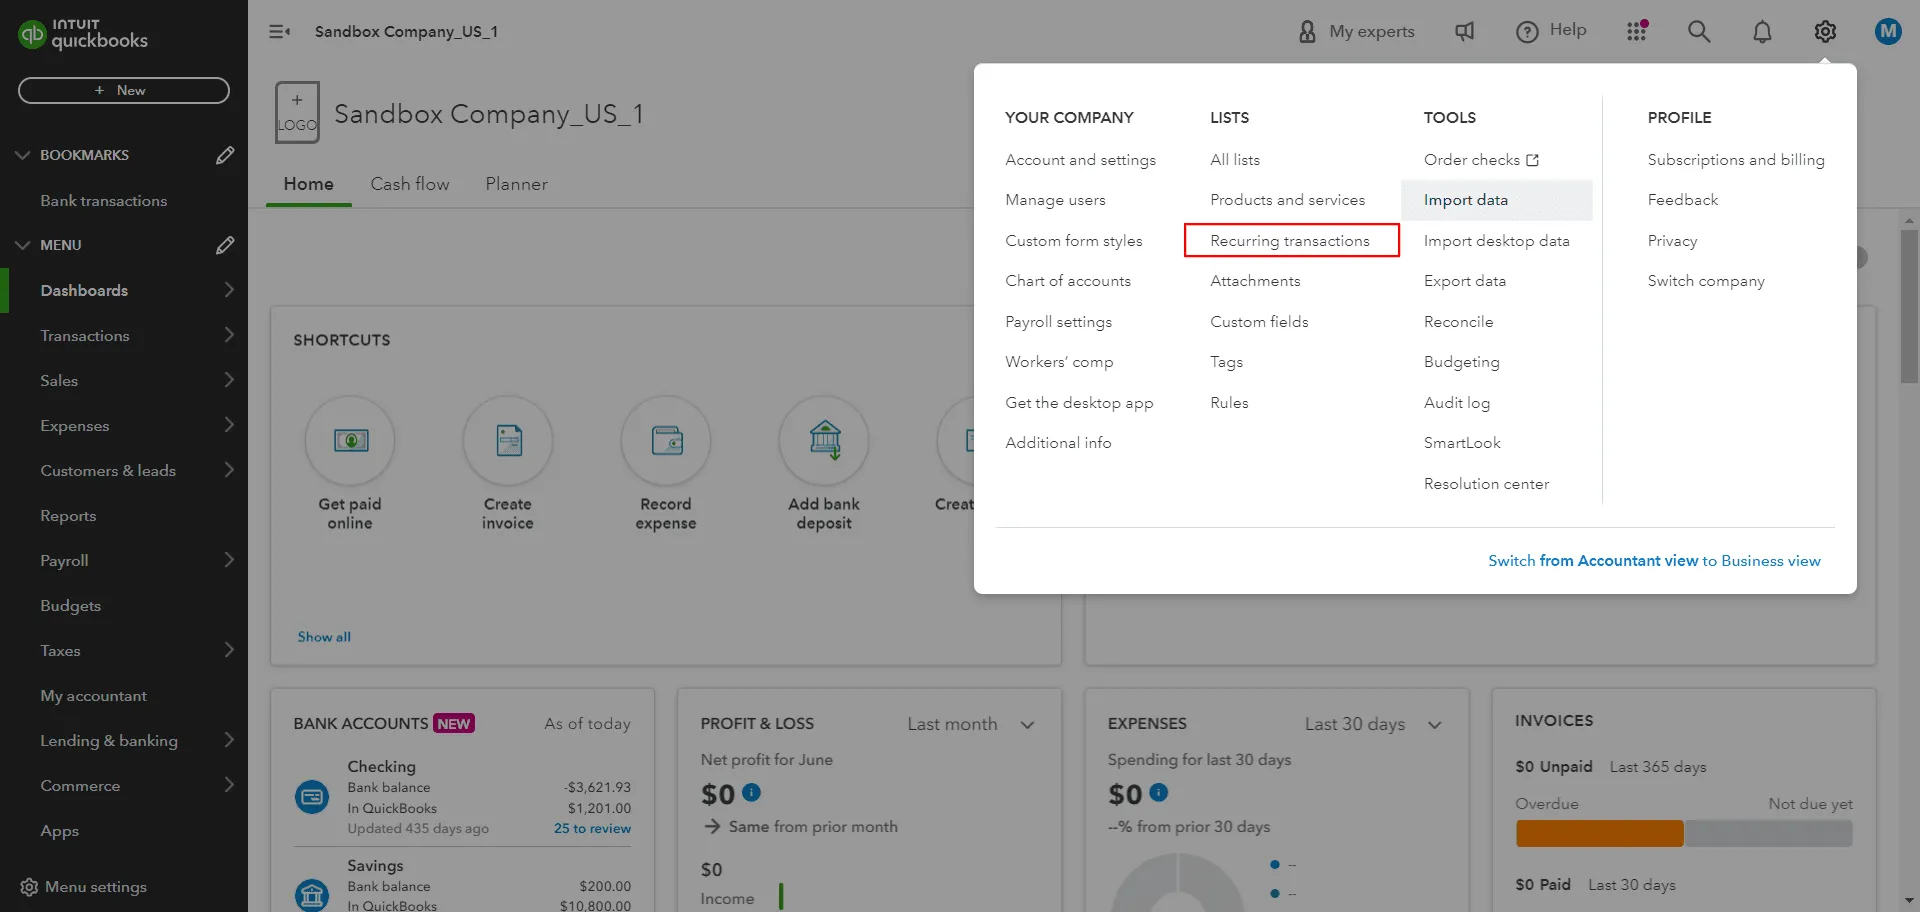Collapse the navigation sidebar with the hamburger icon
Image resolution: width=1920 pixels, height=912 pixels.
(x=280, y=32)
